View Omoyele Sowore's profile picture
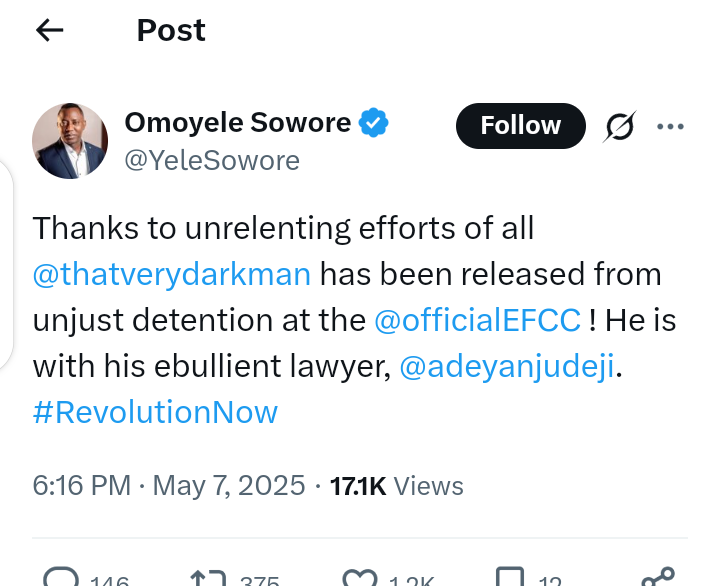 [70, 141]
